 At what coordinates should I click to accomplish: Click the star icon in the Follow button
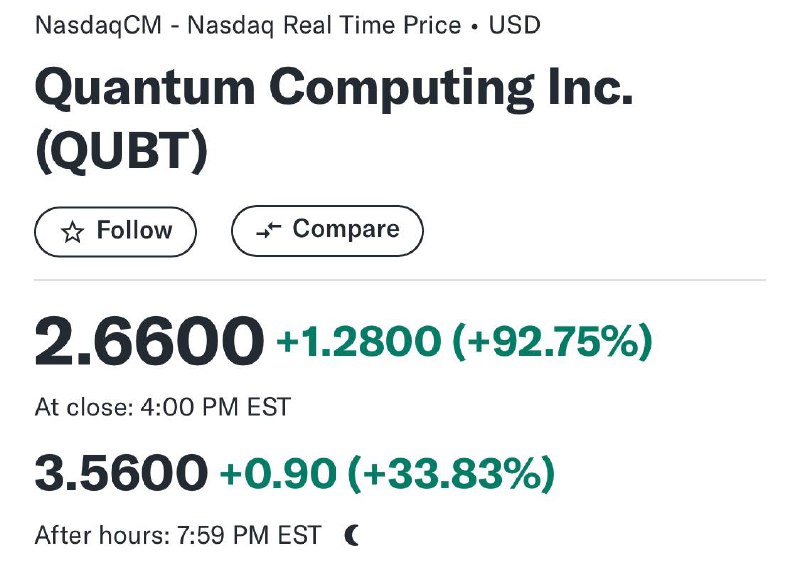tap(72, 232)
